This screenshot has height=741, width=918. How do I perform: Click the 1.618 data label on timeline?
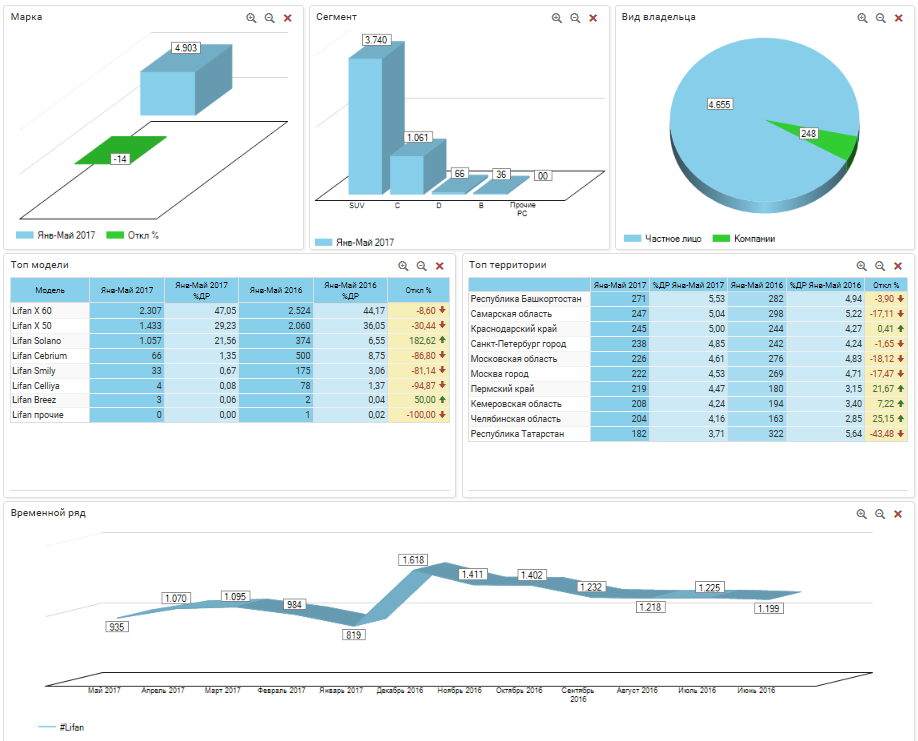[413, 560]
